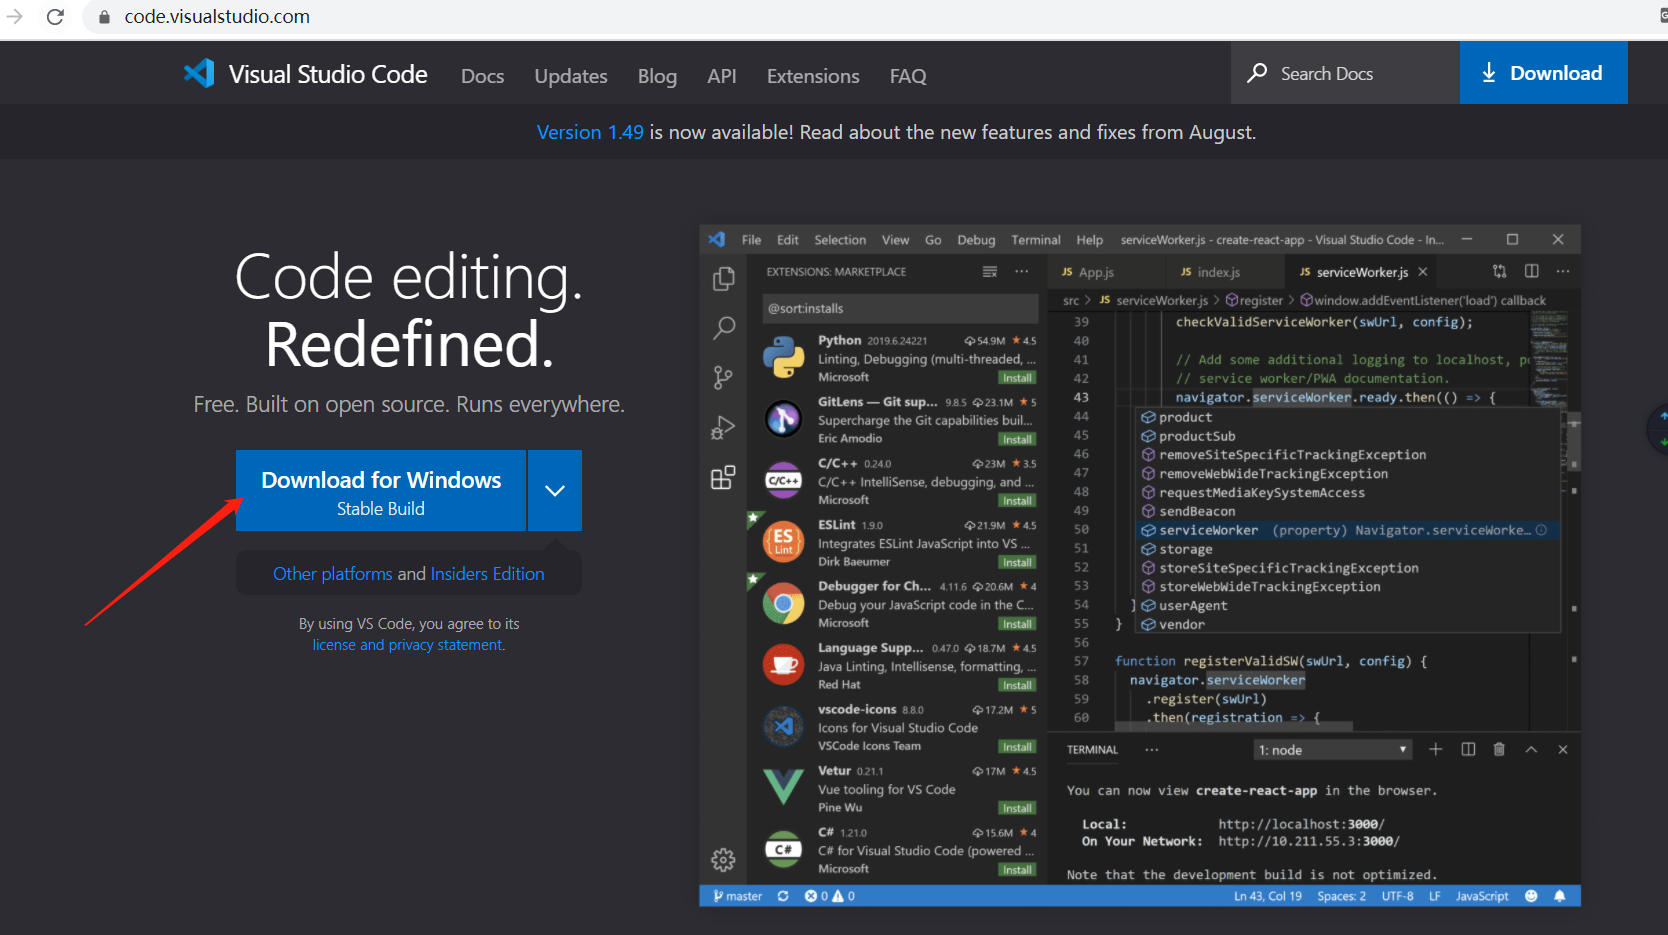Click the compare changes icon in editor toolbar
The width and height of the screenshot is (1668, 935).
click(x=1499, y=271)
